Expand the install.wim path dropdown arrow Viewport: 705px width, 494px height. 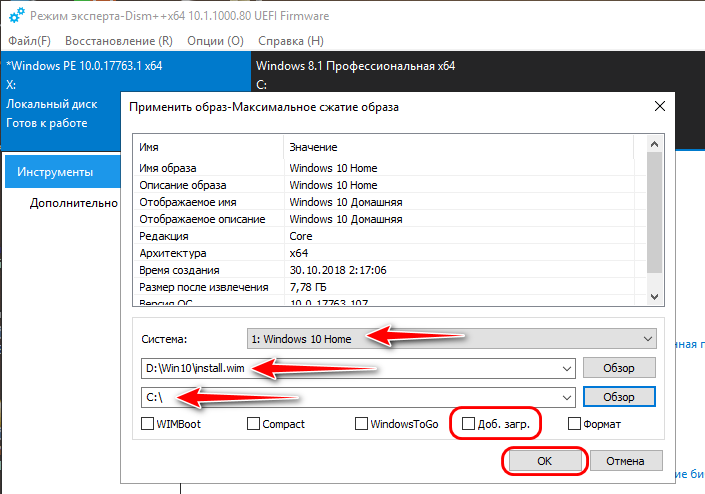pos(567,369)
